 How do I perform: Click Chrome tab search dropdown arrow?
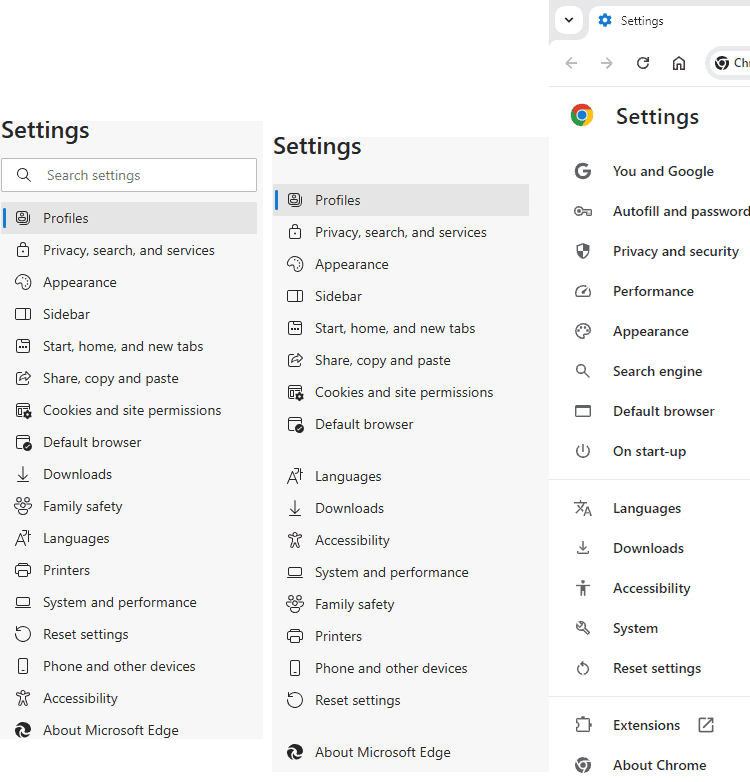click(x=569, y=20)
